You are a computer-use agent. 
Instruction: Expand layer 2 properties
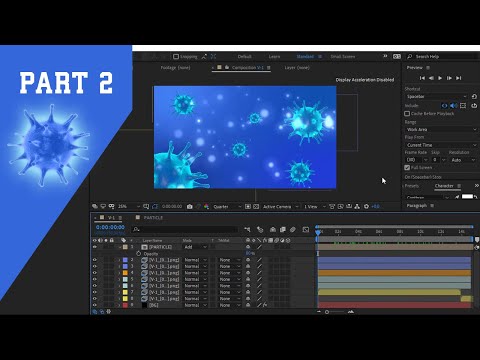coord(119,260)
